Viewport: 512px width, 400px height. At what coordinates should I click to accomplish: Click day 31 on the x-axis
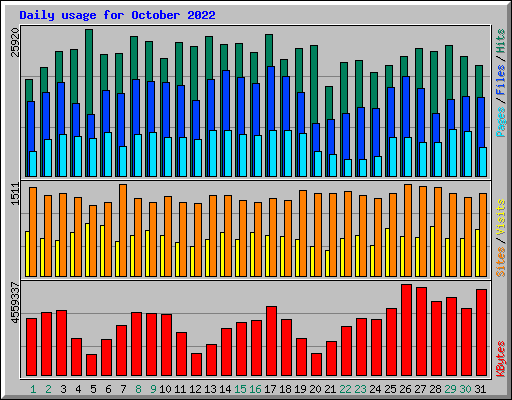(480, 389)
